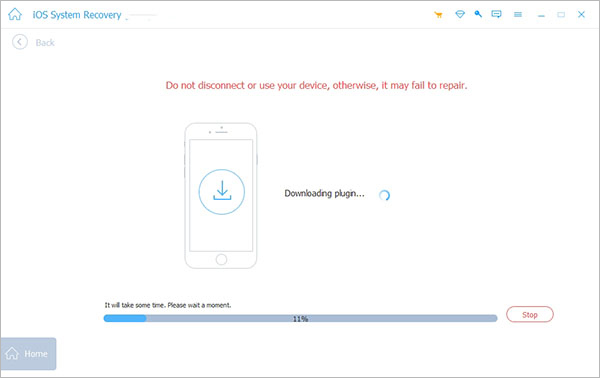Viewport: 600px width, 378px height.
Task: Open the feedback chat icon
Action: pyautogui.click(x=496, y=15)
